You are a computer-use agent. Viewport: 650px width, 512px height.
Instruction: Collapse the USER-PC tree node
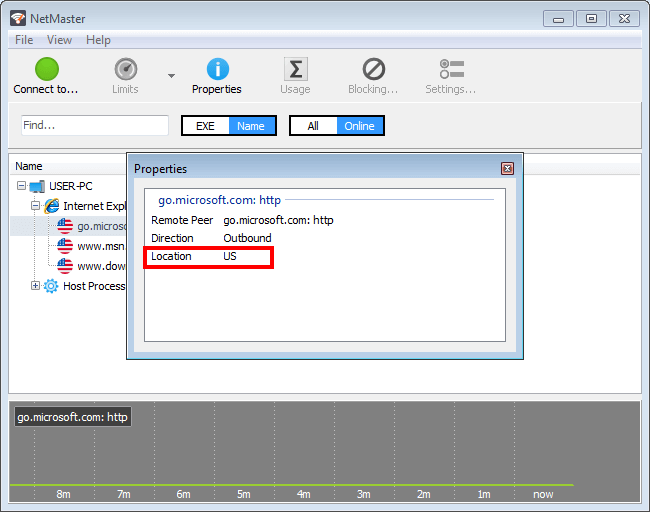tap(22, 185)
